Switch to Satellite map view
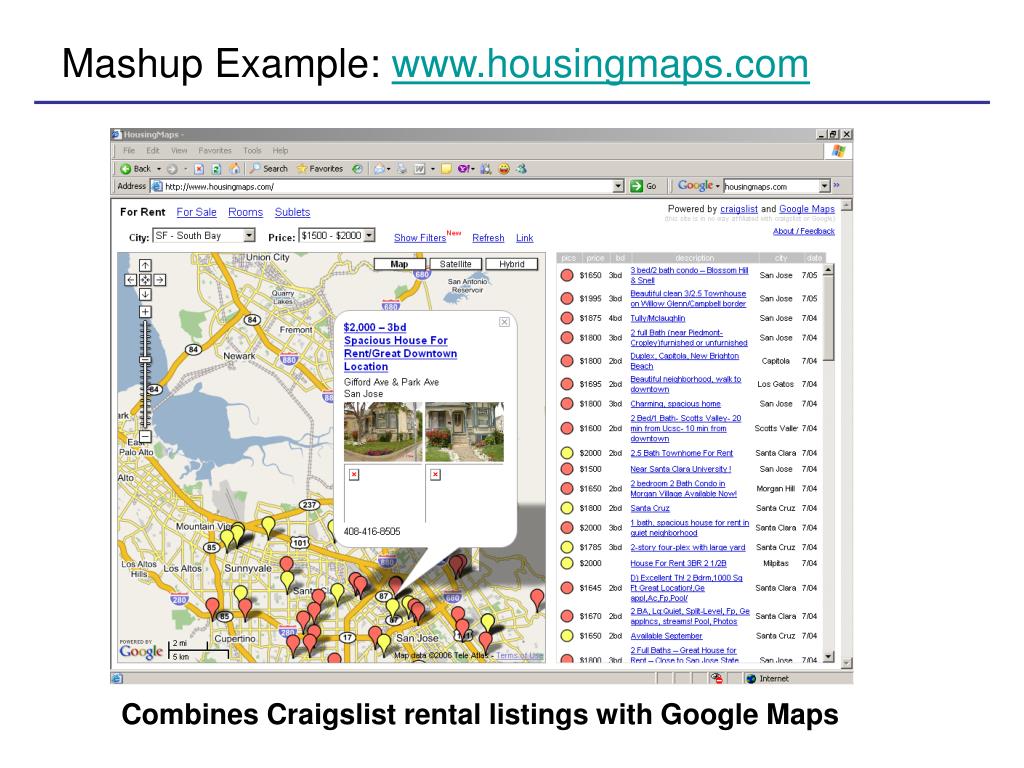 click(455, 264)
